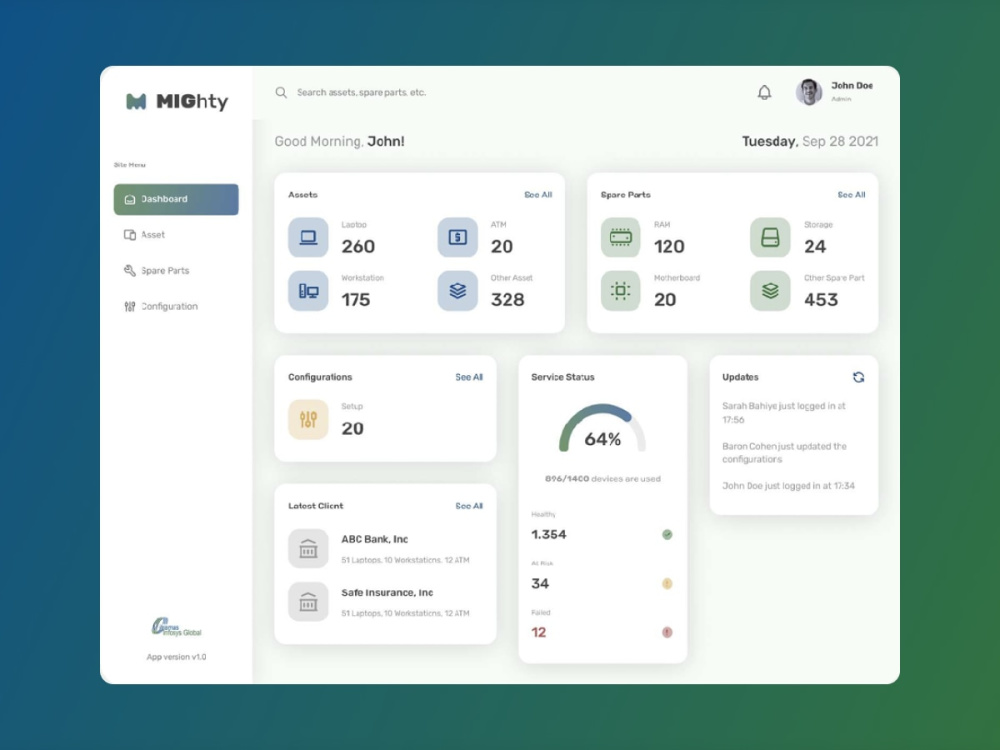Click the Setup sliders icon

(308, 420)
